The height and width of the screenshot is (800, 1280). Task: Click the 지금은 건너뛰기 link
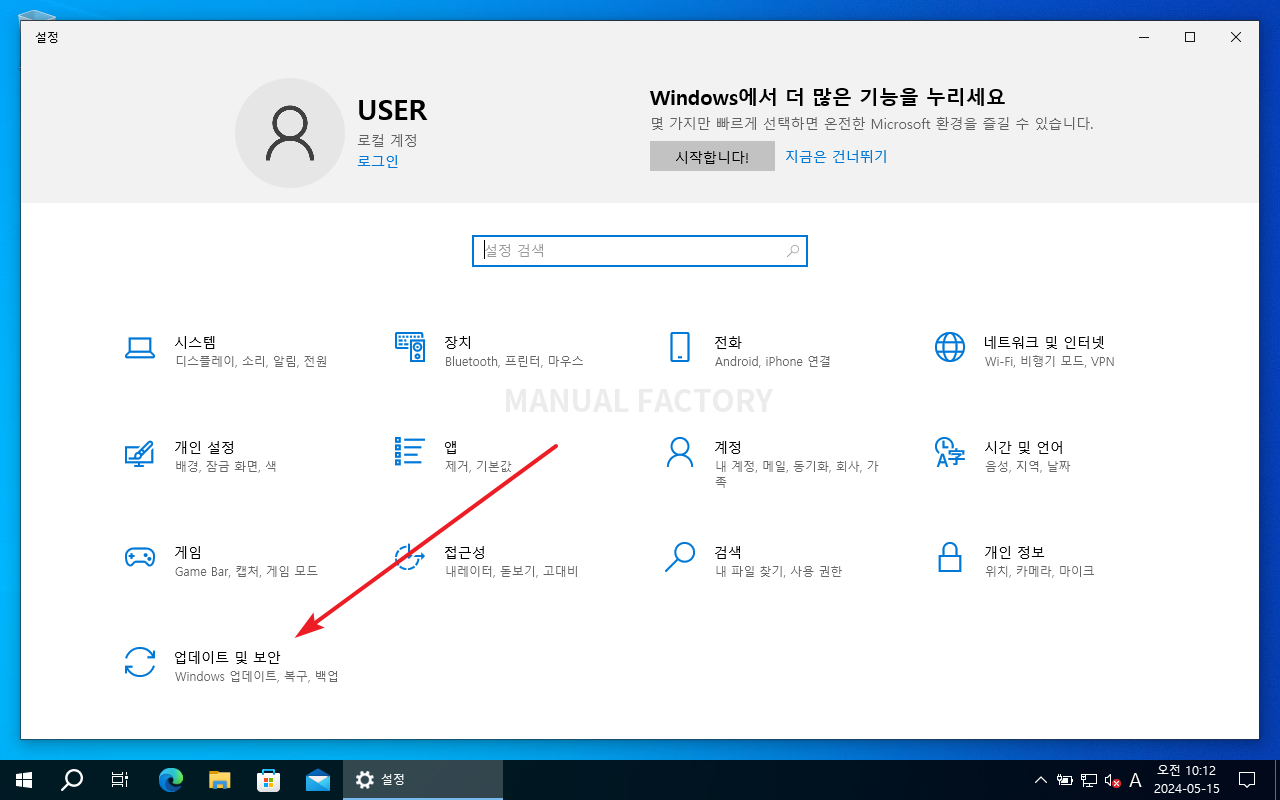coord(836,156)
